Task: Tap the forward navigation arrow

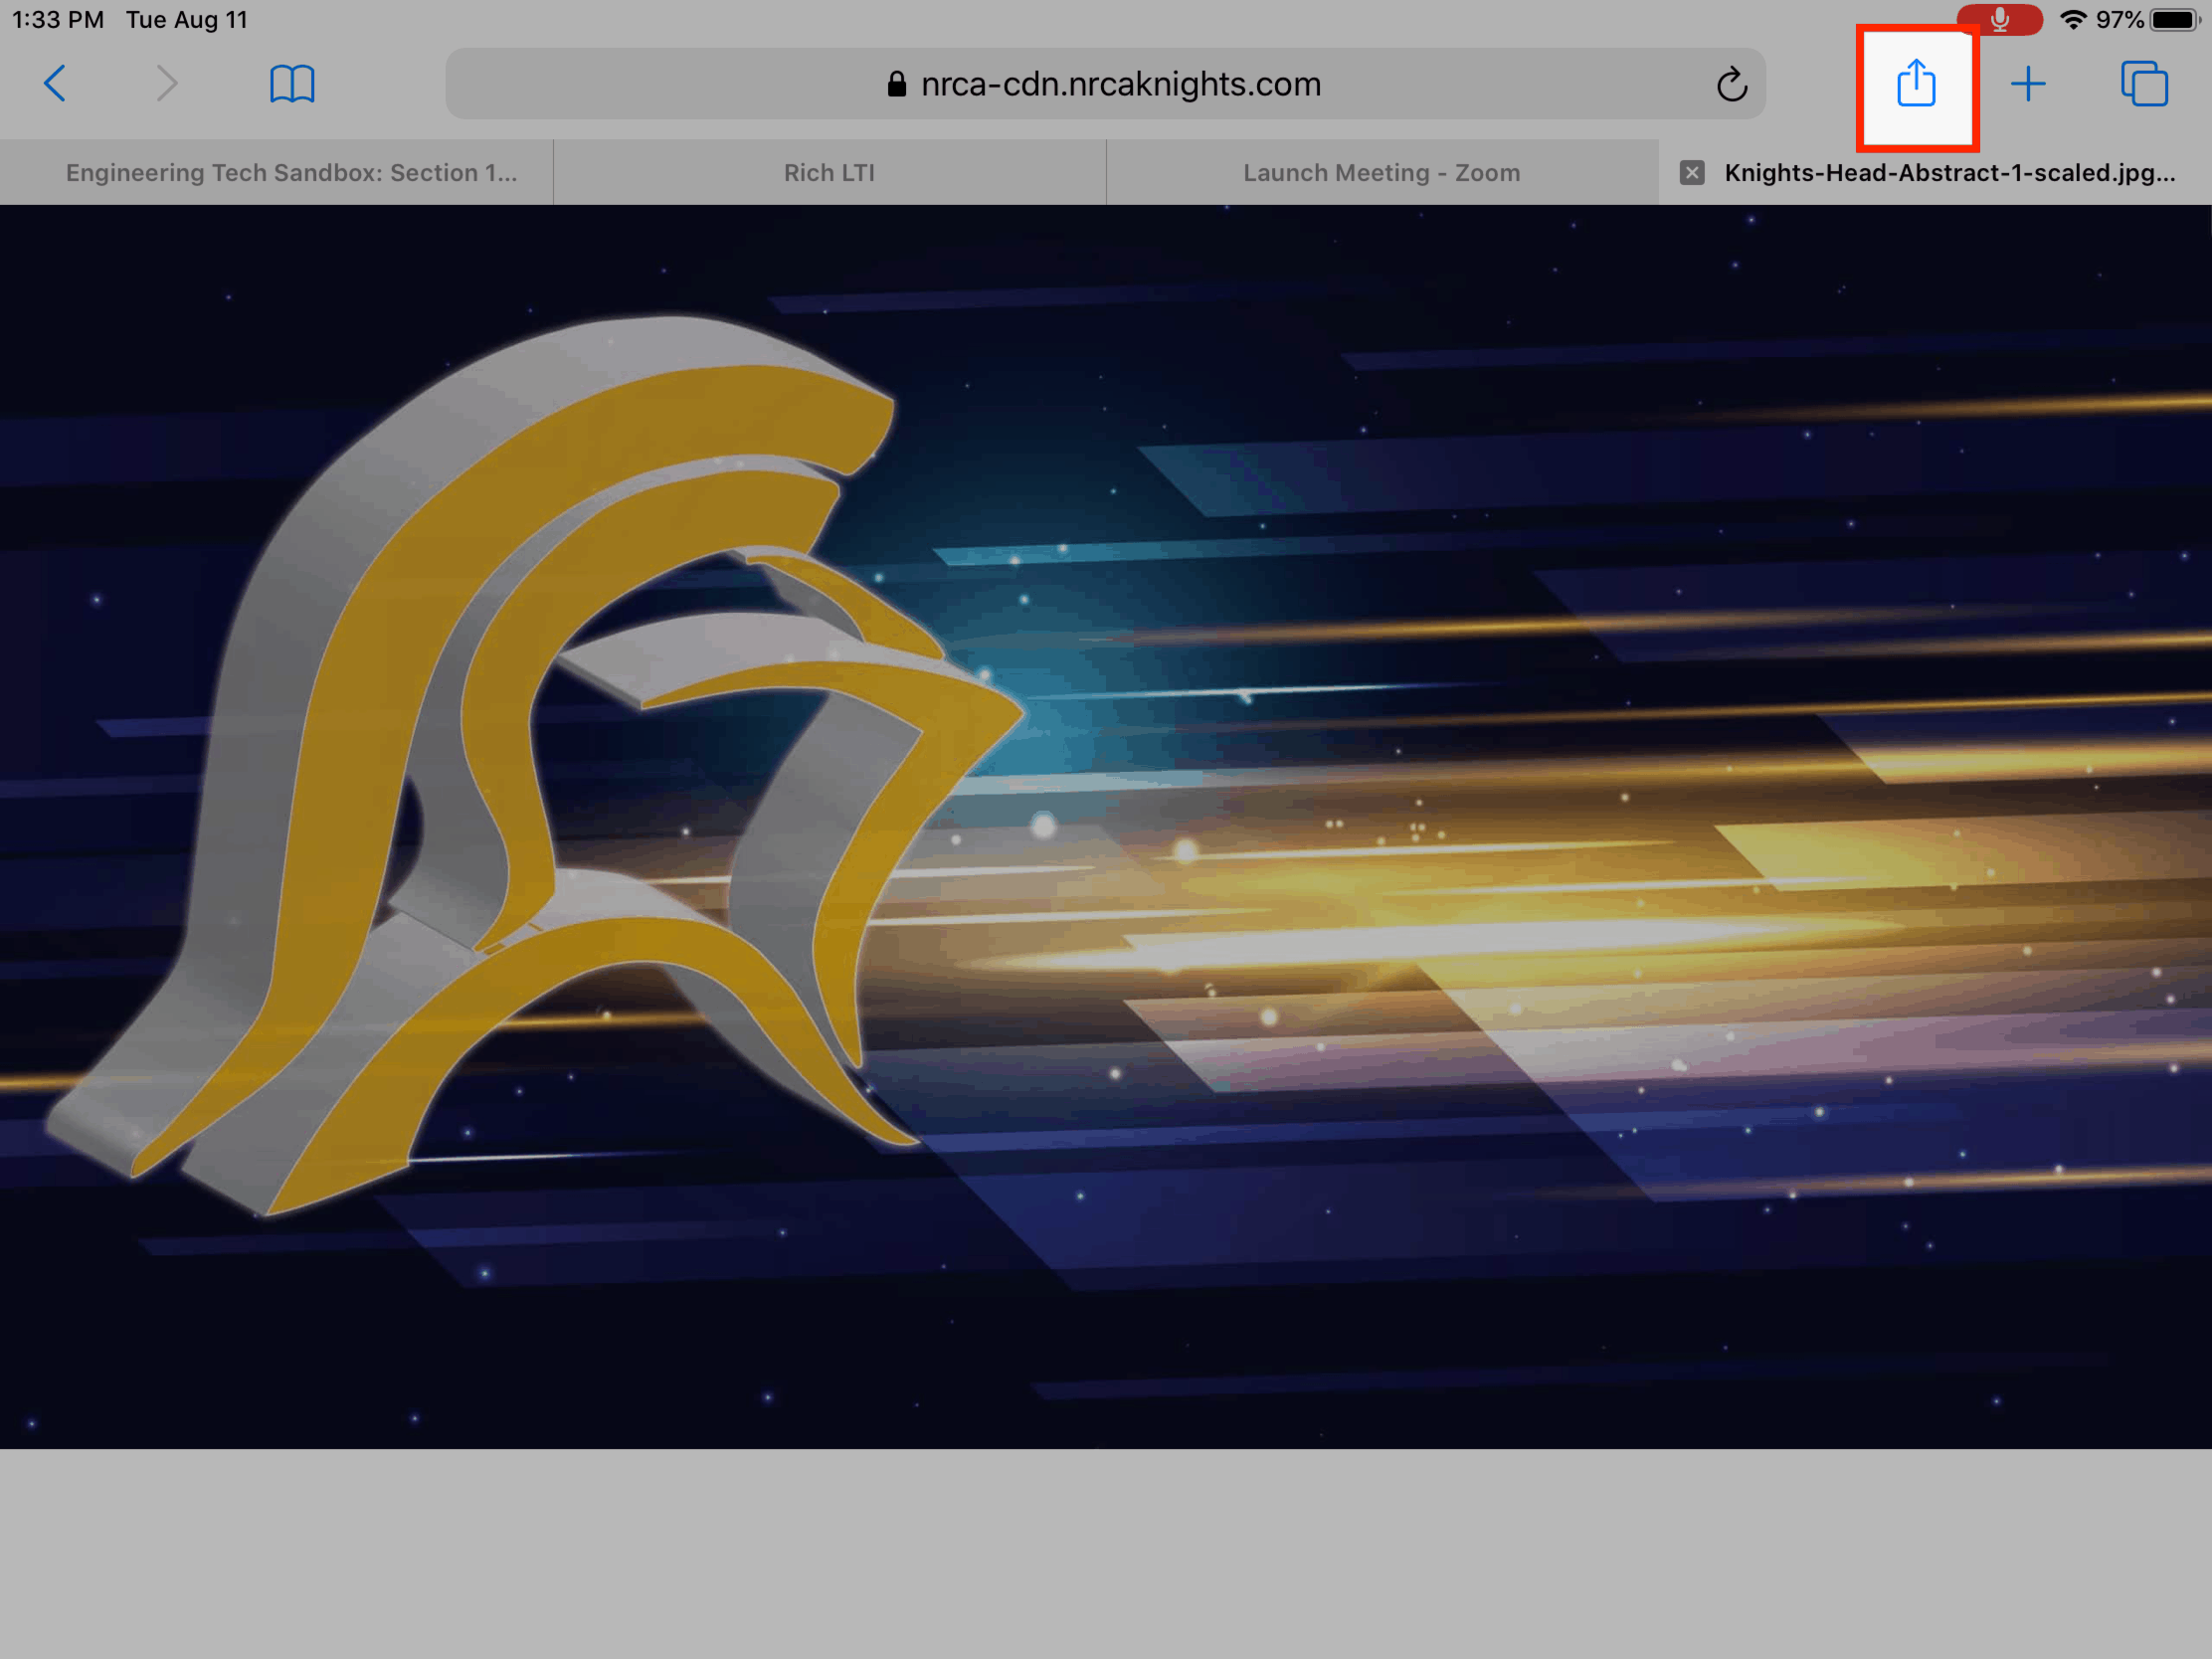Action: pyautogui.click(x=167, y=84)
